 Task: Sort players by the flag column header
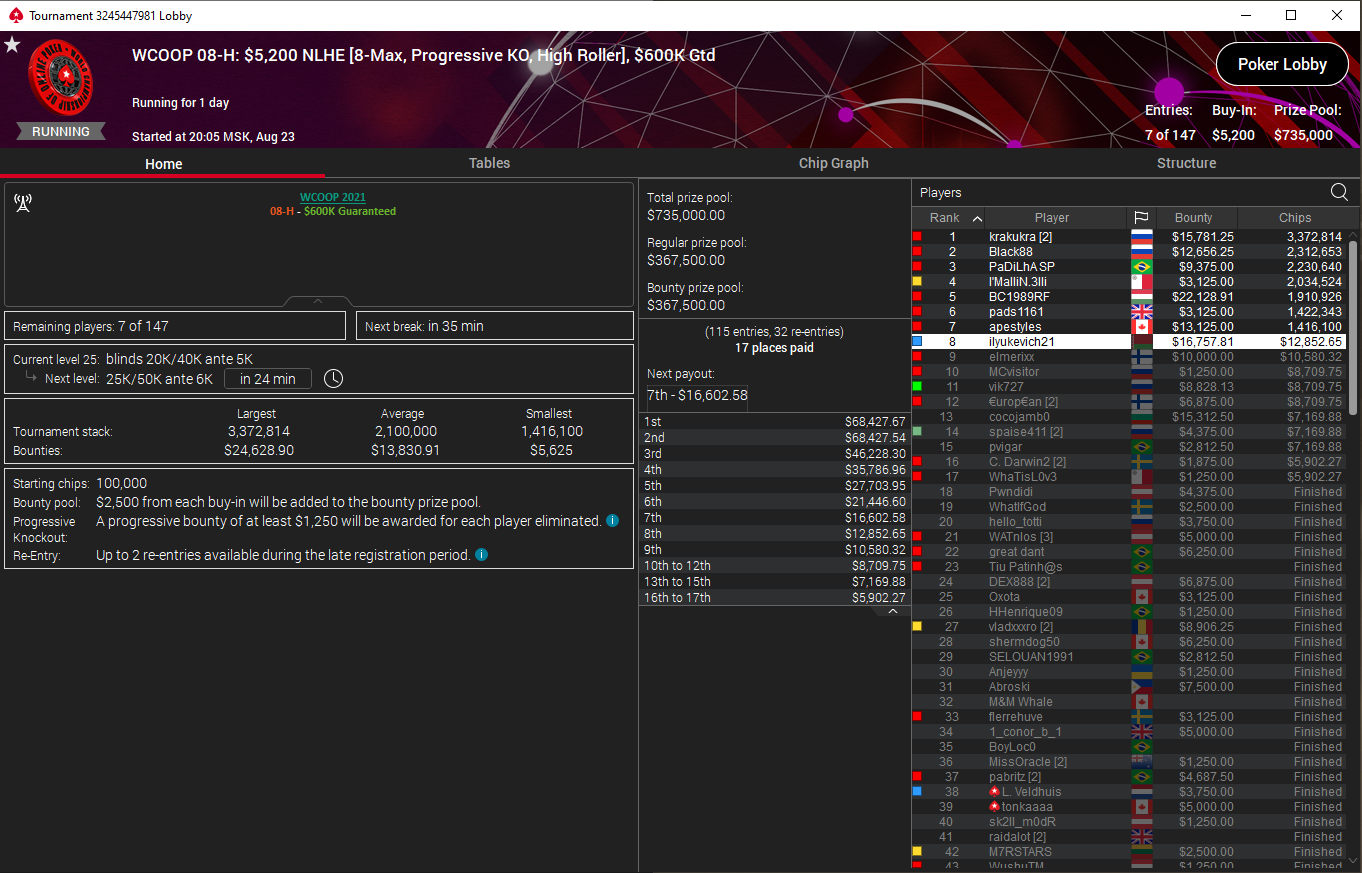point(1141,218)
